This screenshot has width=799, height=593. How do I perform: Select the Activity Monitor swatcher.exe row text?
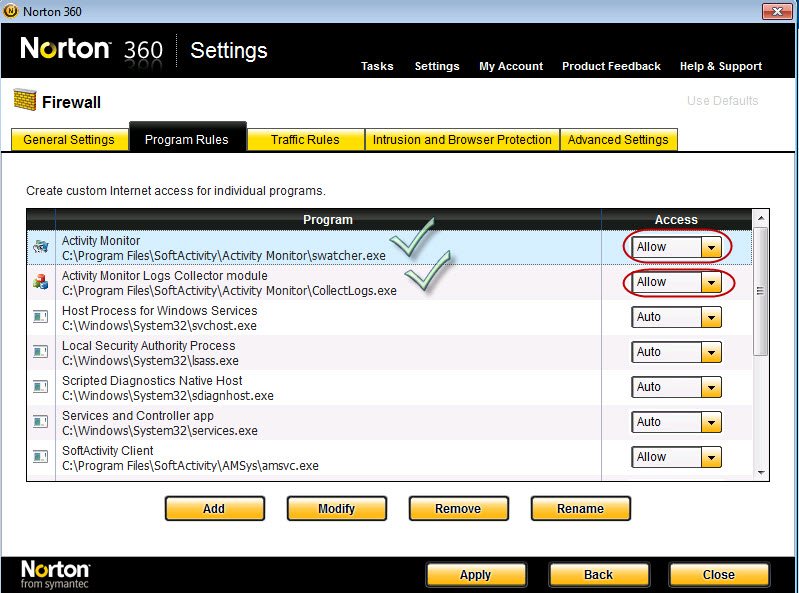(x=224, y=248)
